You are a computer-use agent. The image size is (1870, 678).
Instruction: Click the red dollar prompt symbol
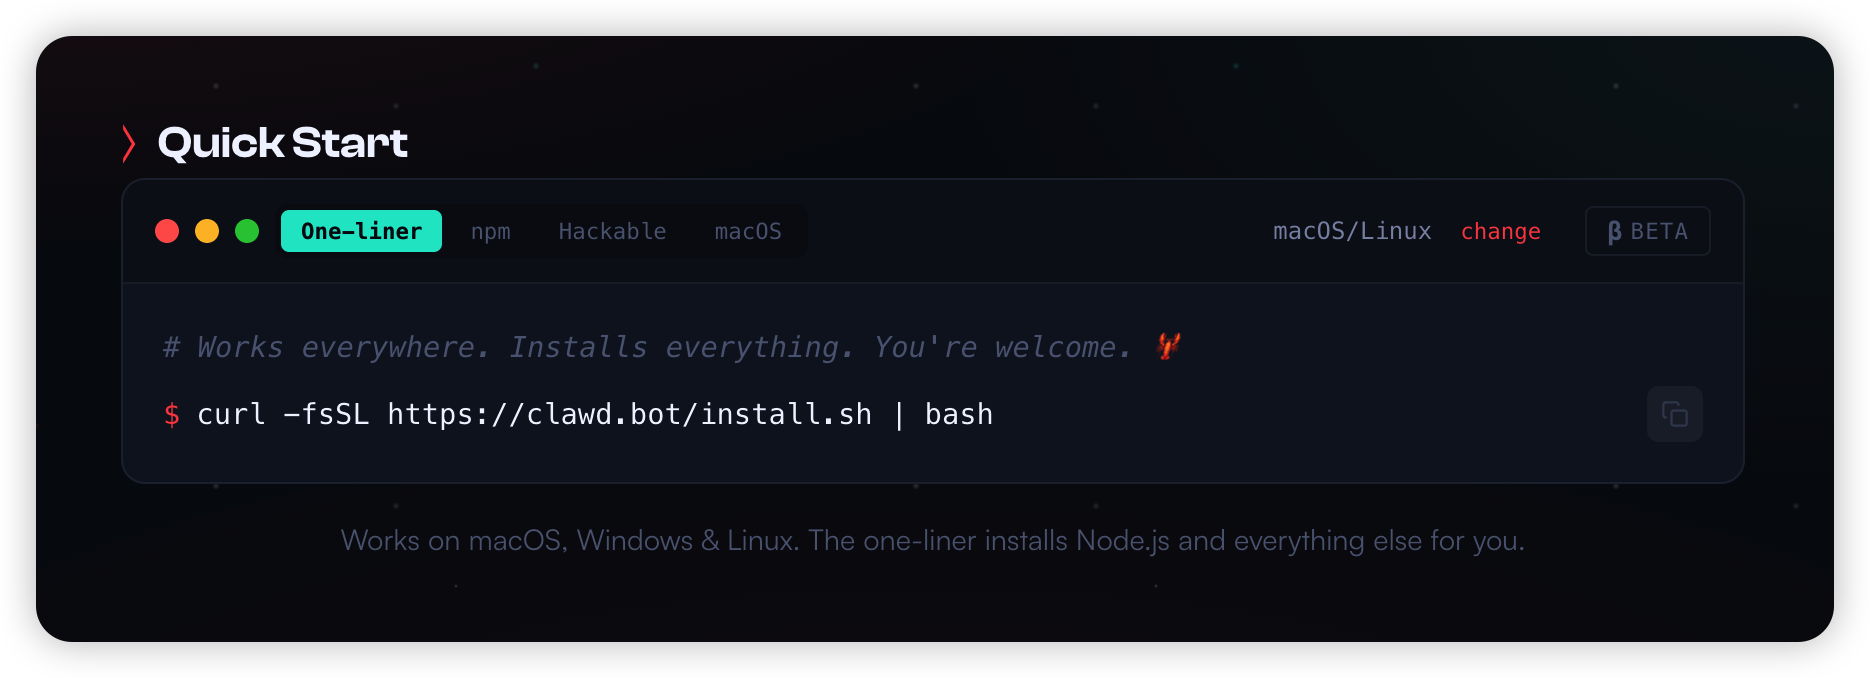click(172, 414)
